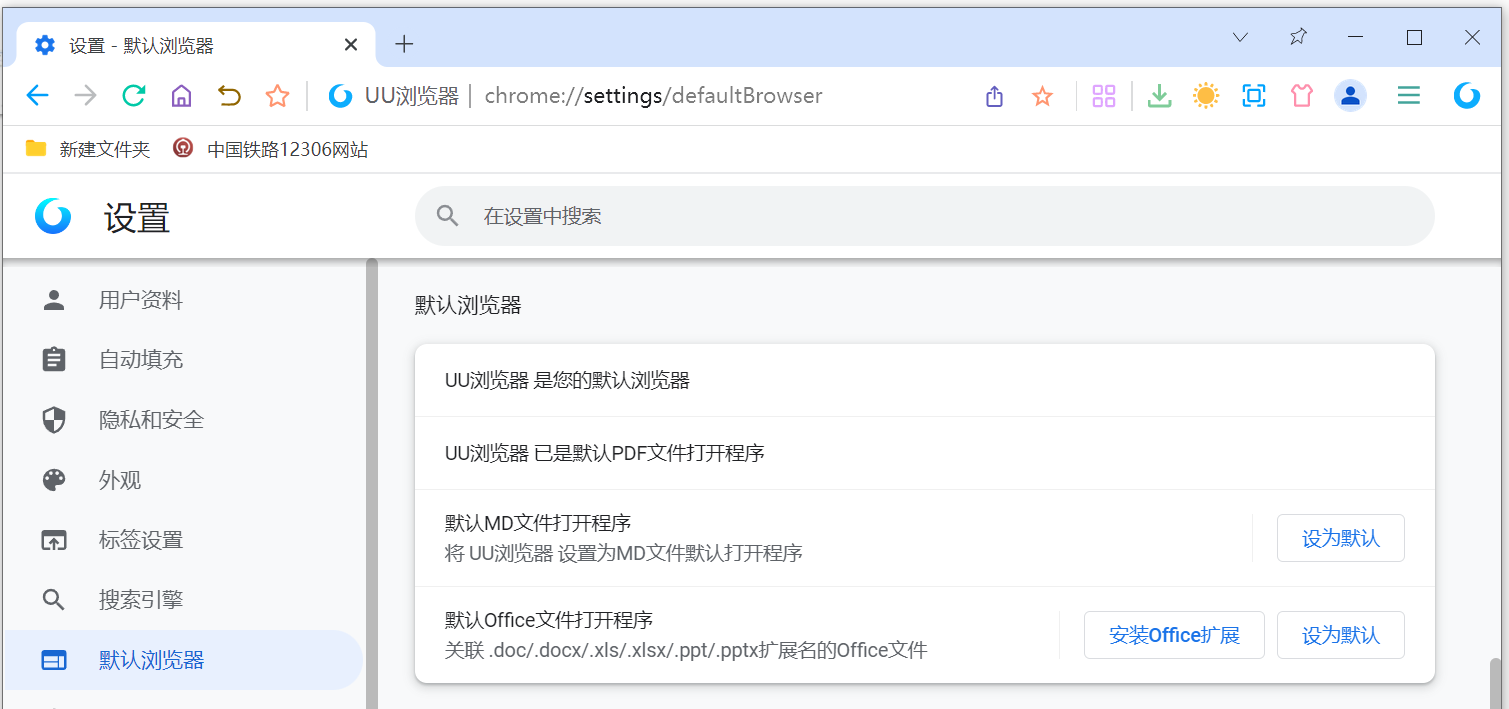Click the text UU浏览器 已是默认PDF文件打开程序
The width and height of the screenshot is (1509, 709).
tap(605, 453)
